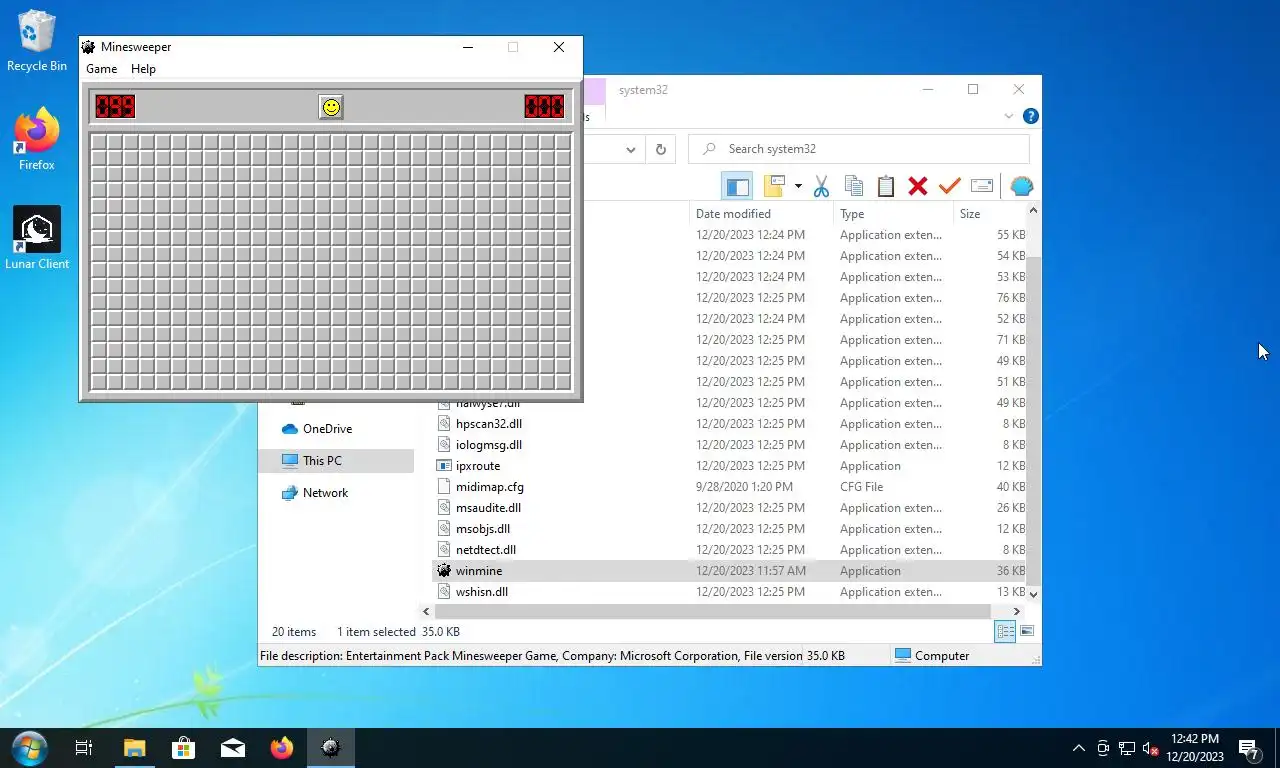Click the blue Help question mark icon
Viewport: 1280px width, 768px height.
[x=1031, y=116]
